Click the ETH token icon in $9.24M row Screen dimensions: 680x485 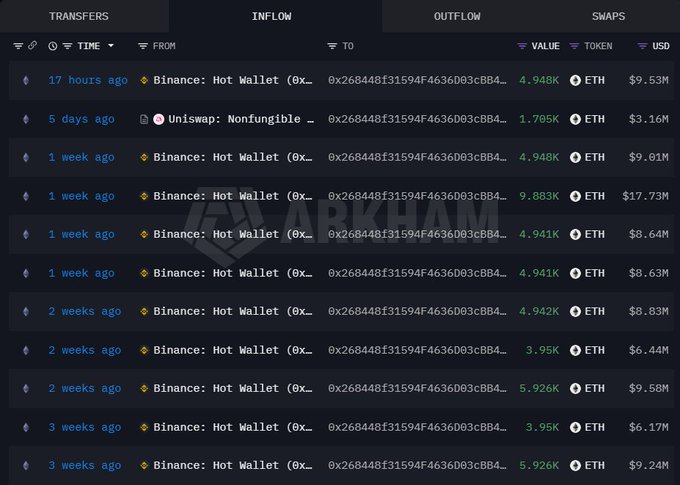click(x=575, y=465)
